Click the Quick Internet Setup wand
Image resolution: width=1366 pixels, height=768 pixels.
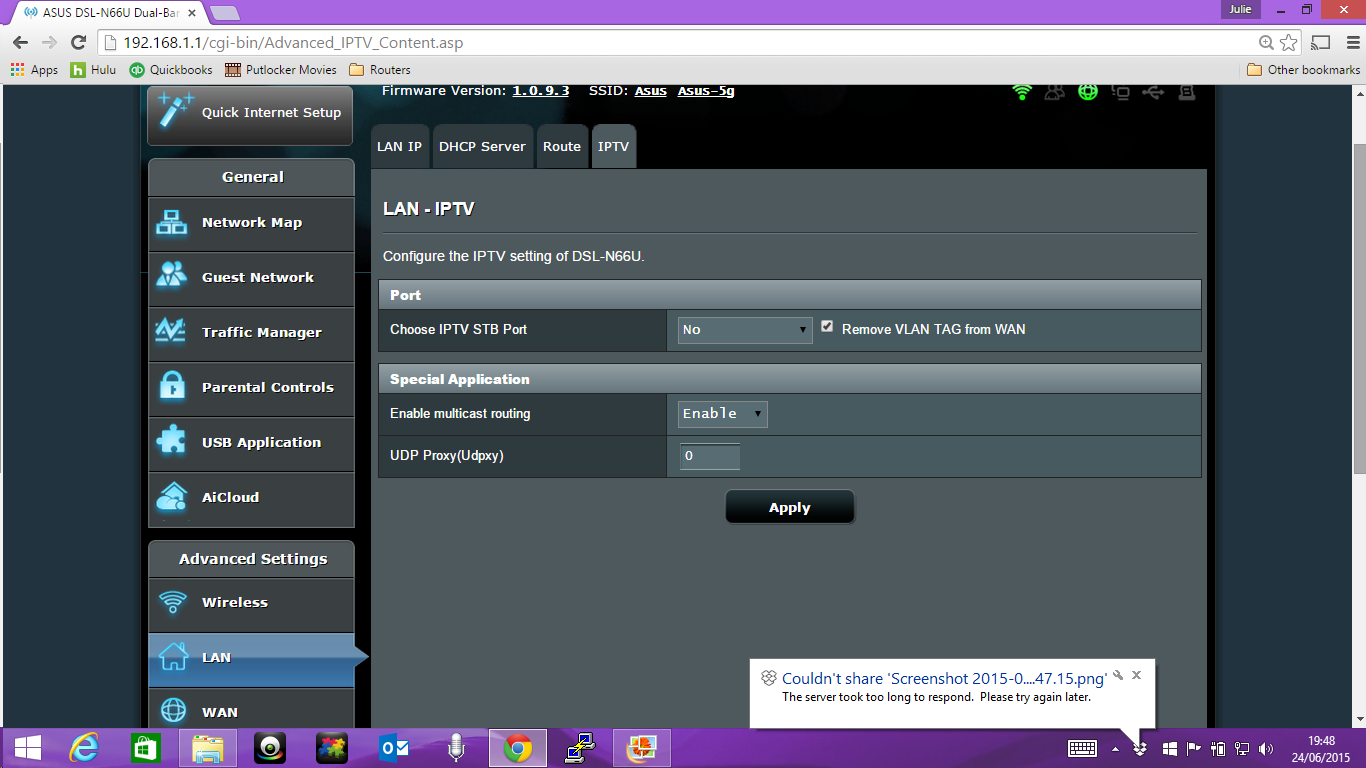pyautogui.click(x=176, y=112)
